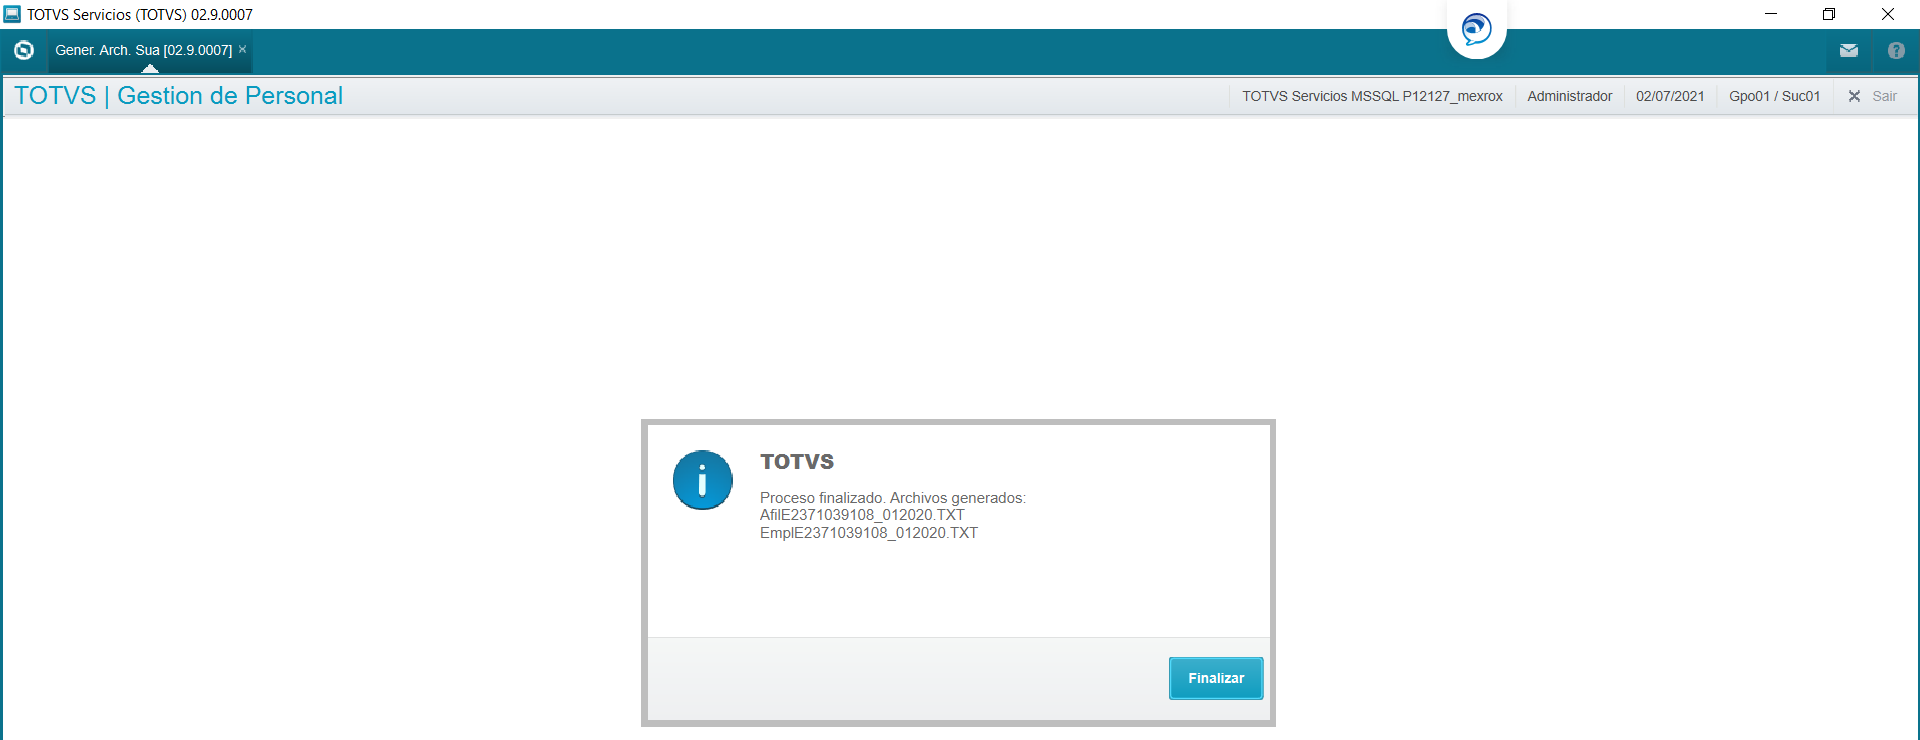The width and height of the screenshot is (1920, 740).
Task: Click the TOTVS dialog heading
Action: (x=797, y=462)
